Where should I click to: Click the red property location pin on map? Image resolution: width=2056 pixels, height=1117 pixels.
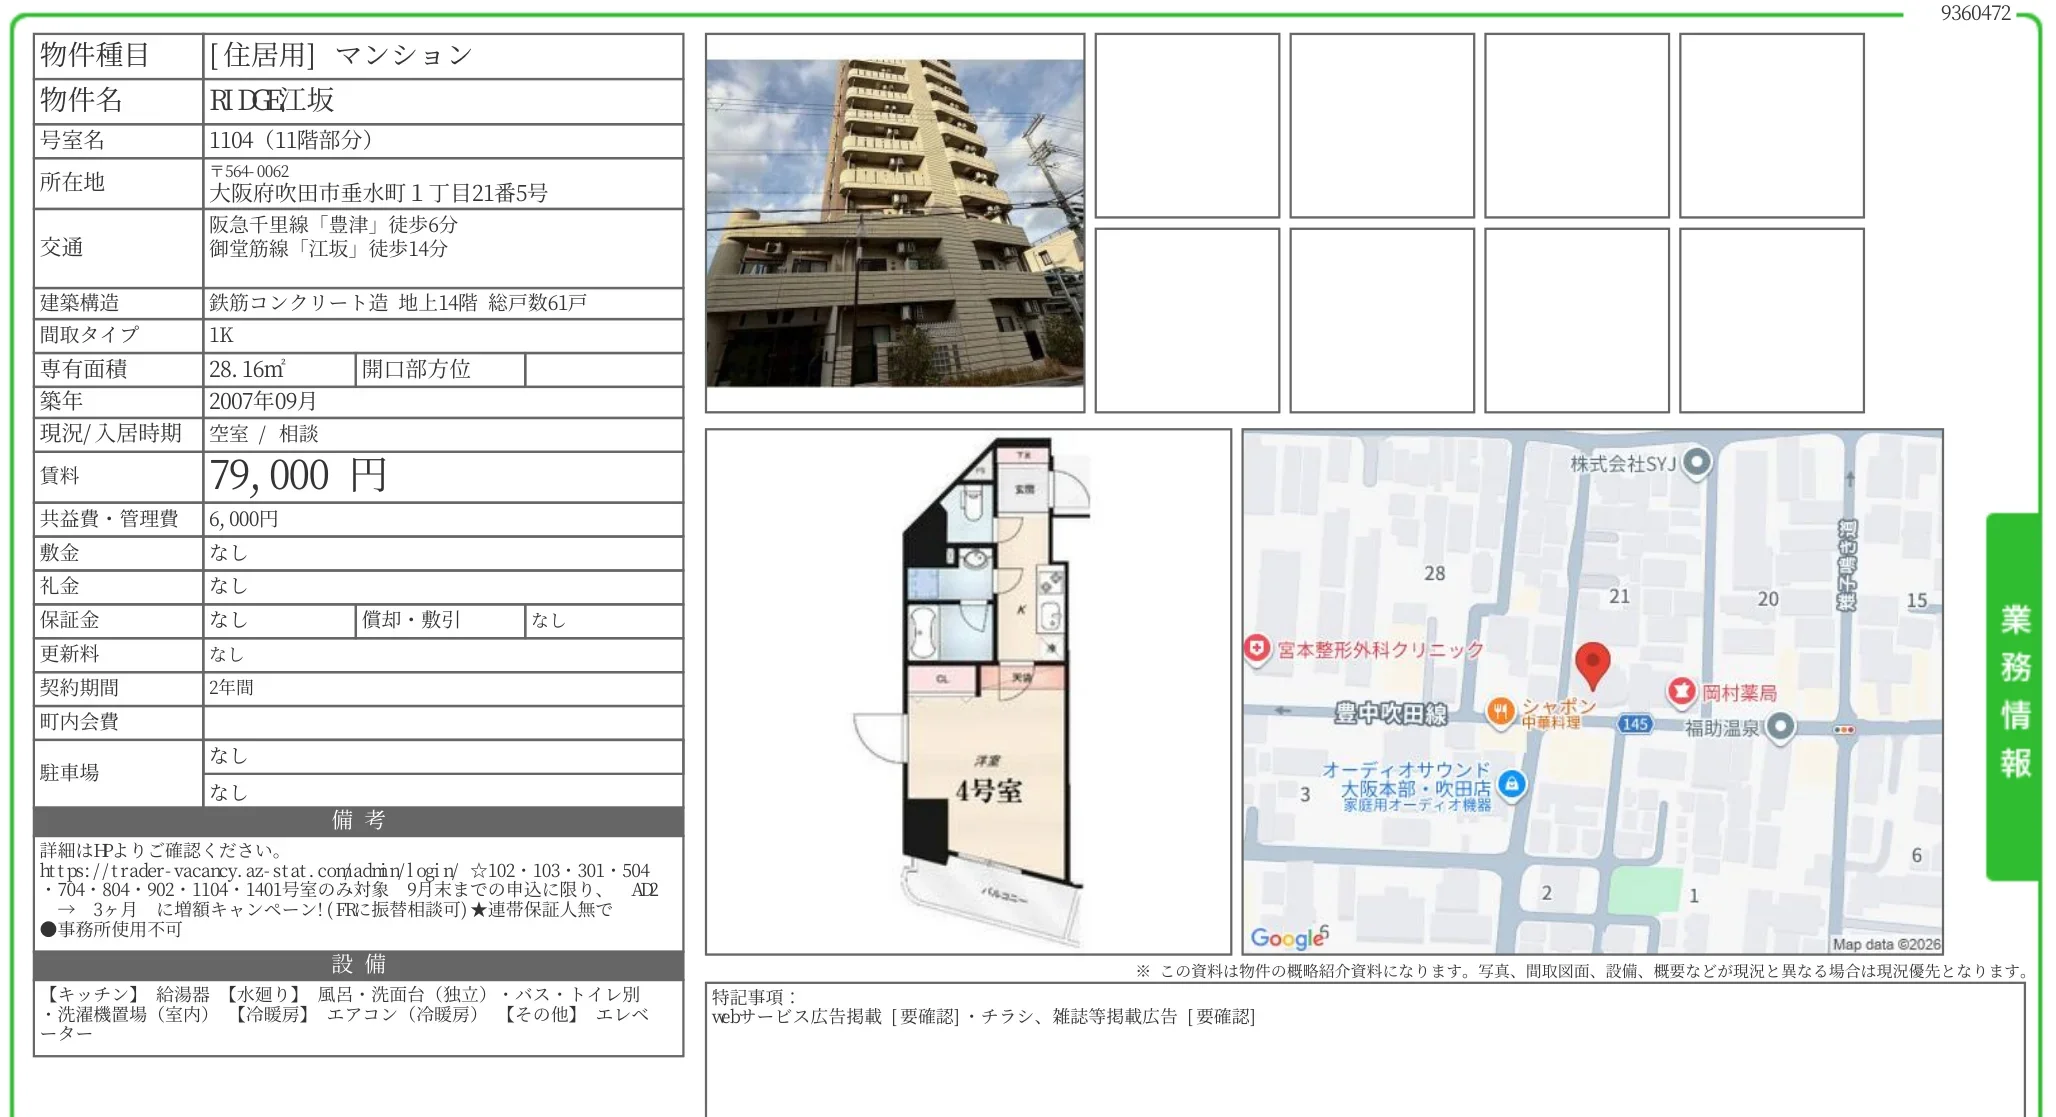[1592, 665]
